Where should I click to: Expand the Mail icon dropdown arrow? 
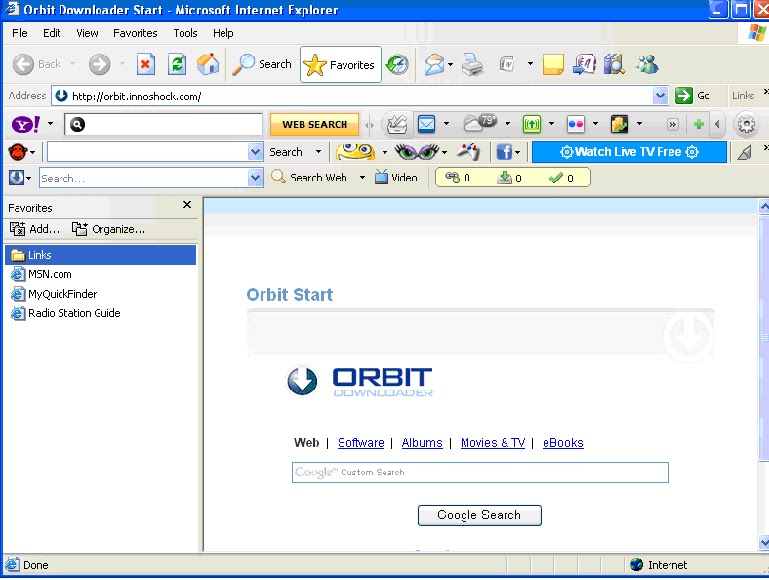[450, 64]
